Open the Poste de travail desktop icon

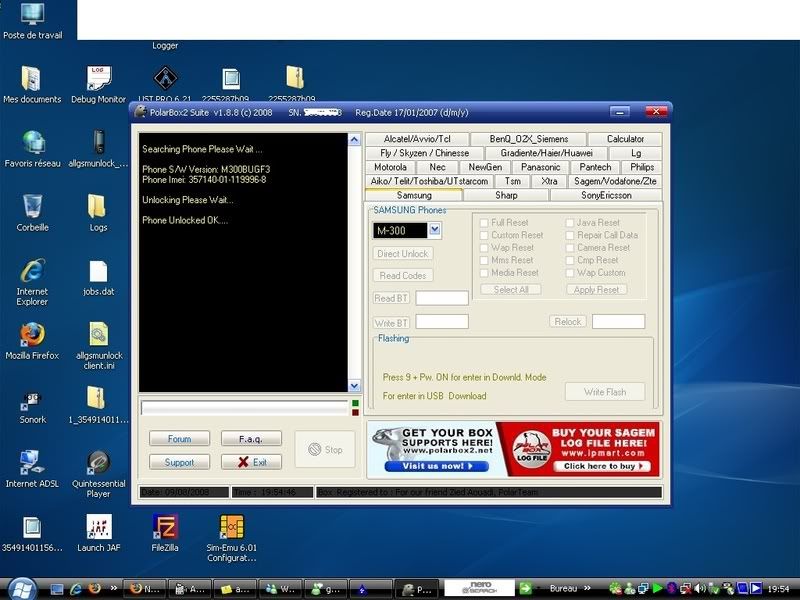pyautogui.click(x=33, y=20)
